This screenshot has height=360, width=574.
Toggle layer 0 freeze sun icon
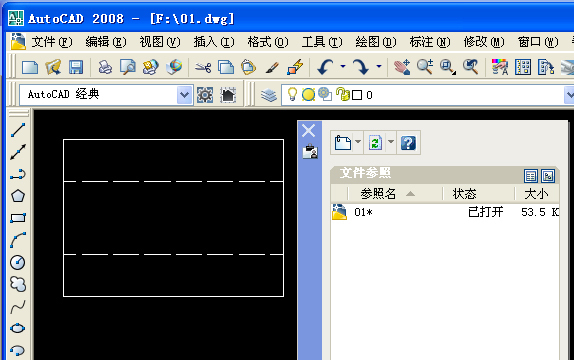point(308,95)
